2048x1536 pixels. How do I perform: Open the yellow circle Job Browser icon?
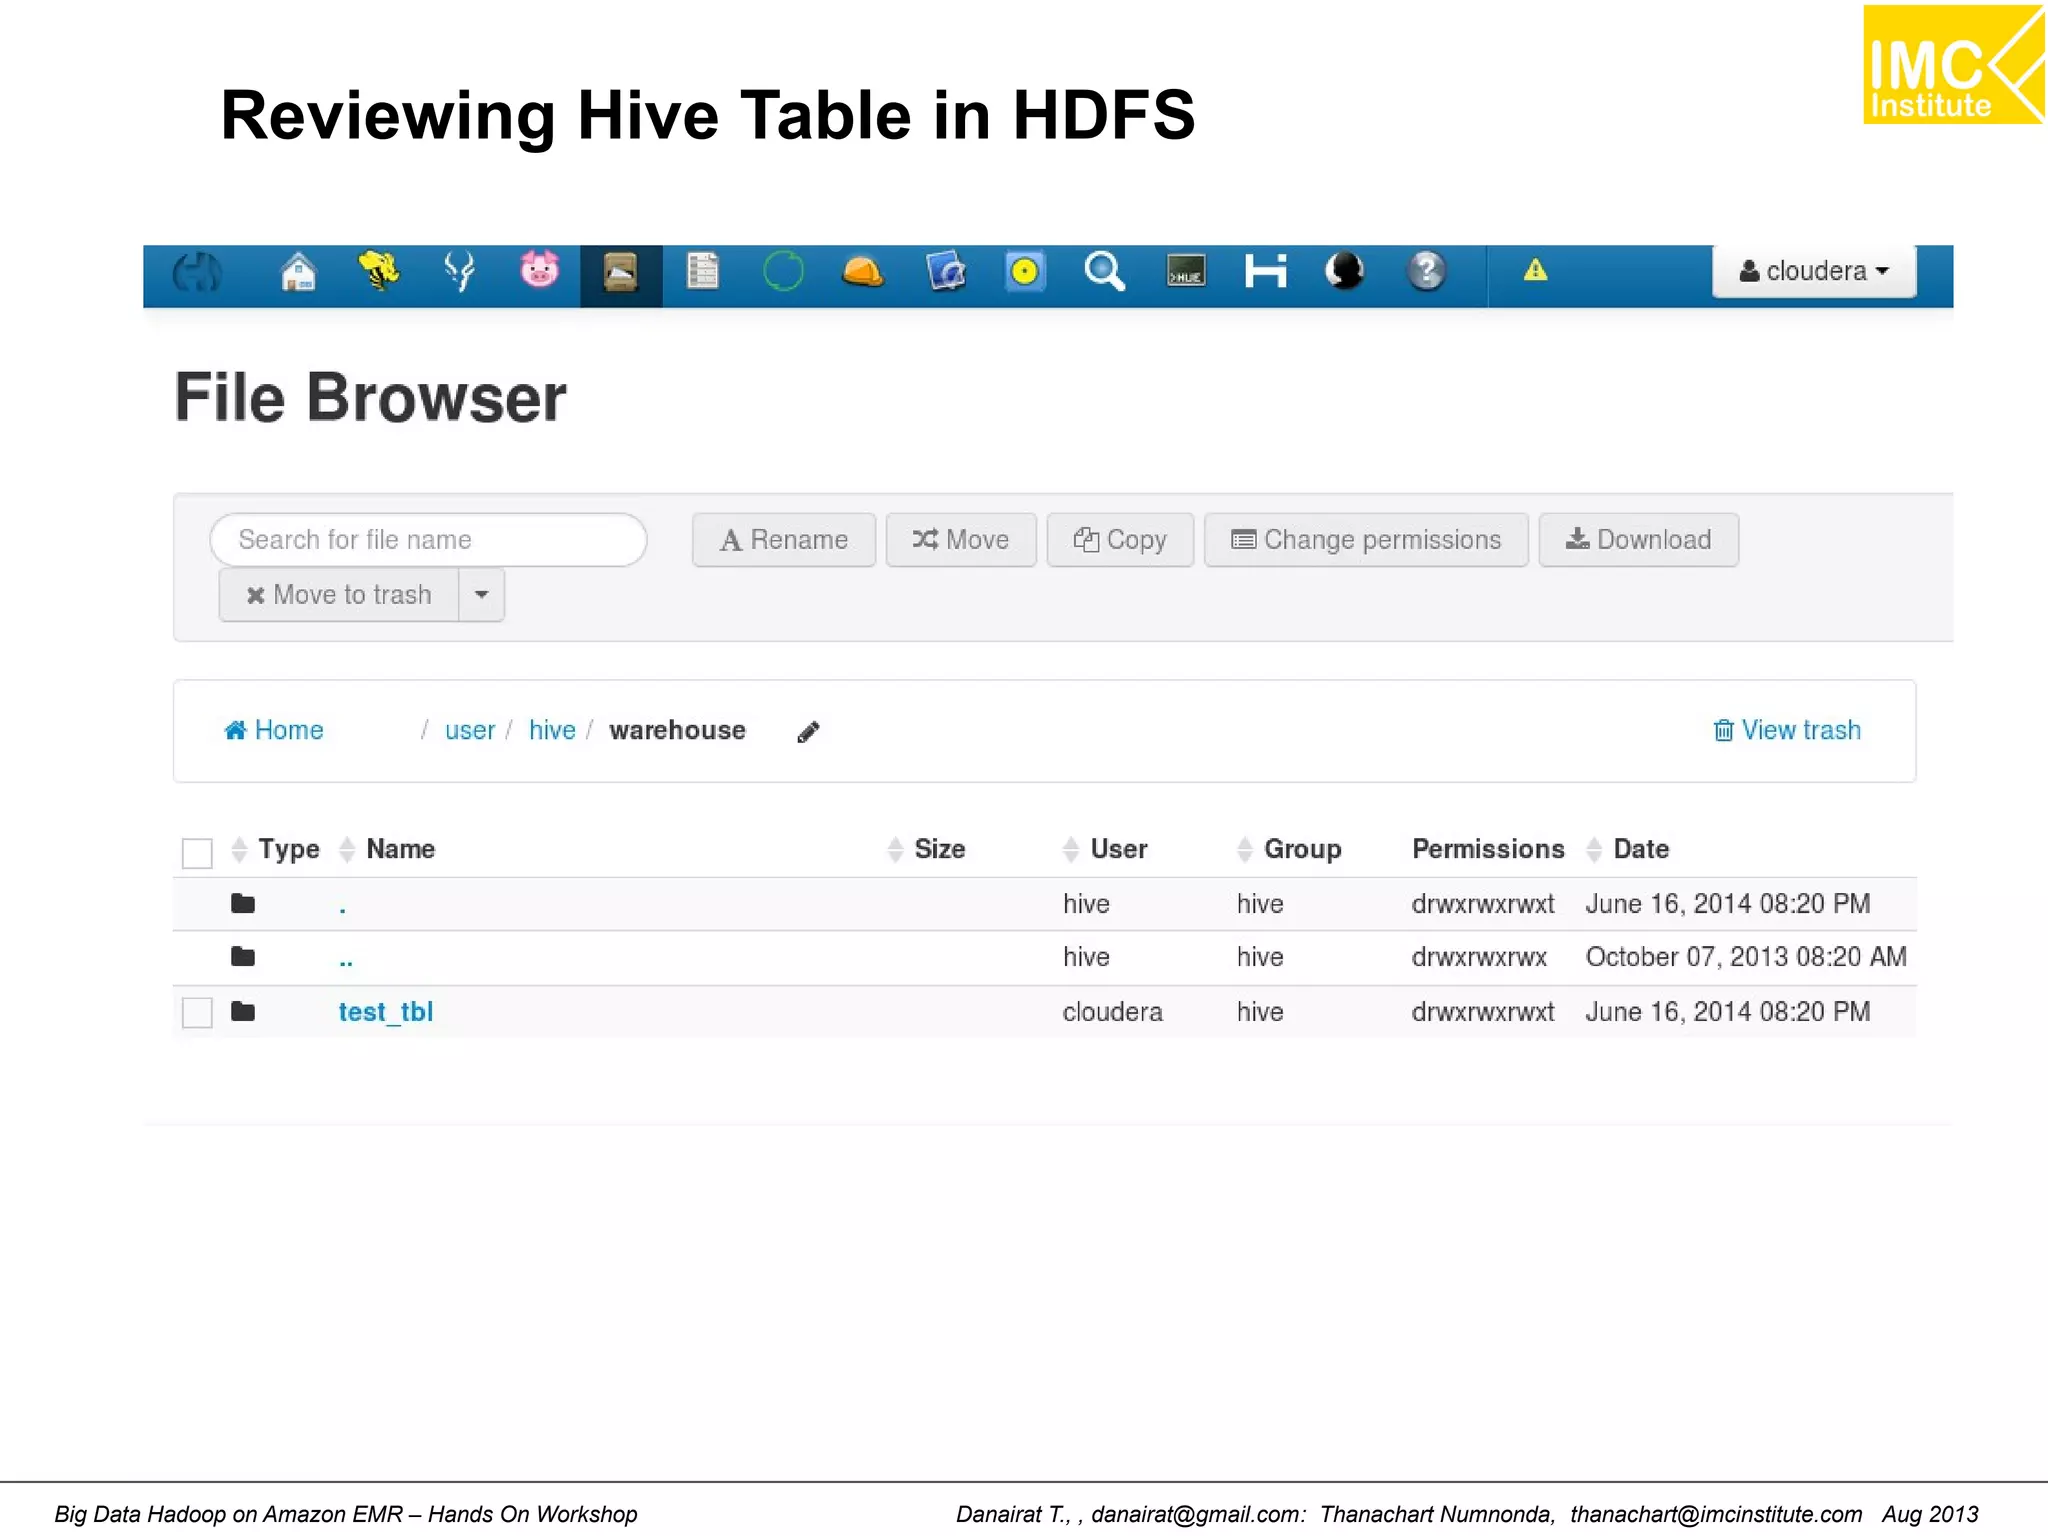click(1025, 271)
